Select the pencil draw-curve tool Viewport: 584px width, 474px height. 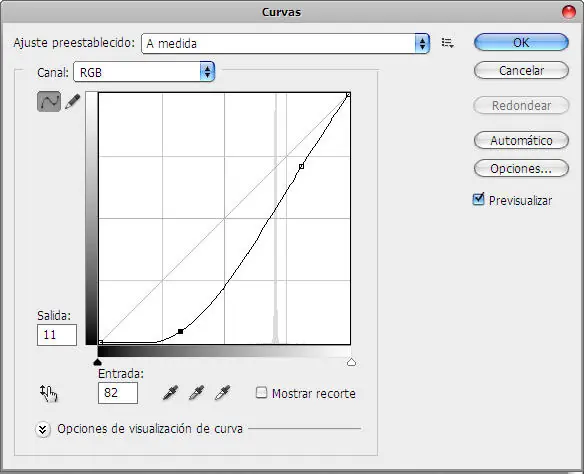73,101
